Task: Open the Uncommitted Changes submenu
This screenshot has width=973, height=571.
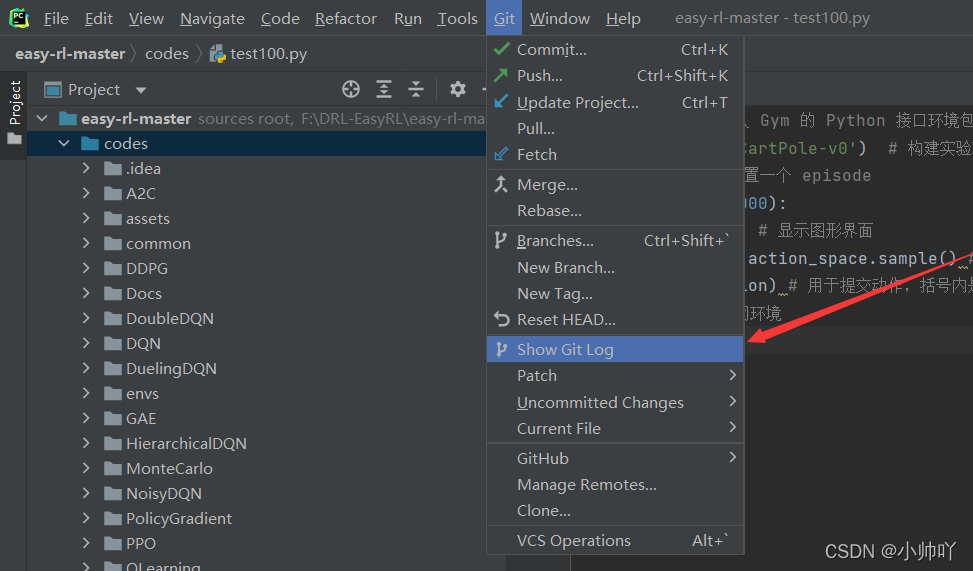Action: tap(615, 402)
